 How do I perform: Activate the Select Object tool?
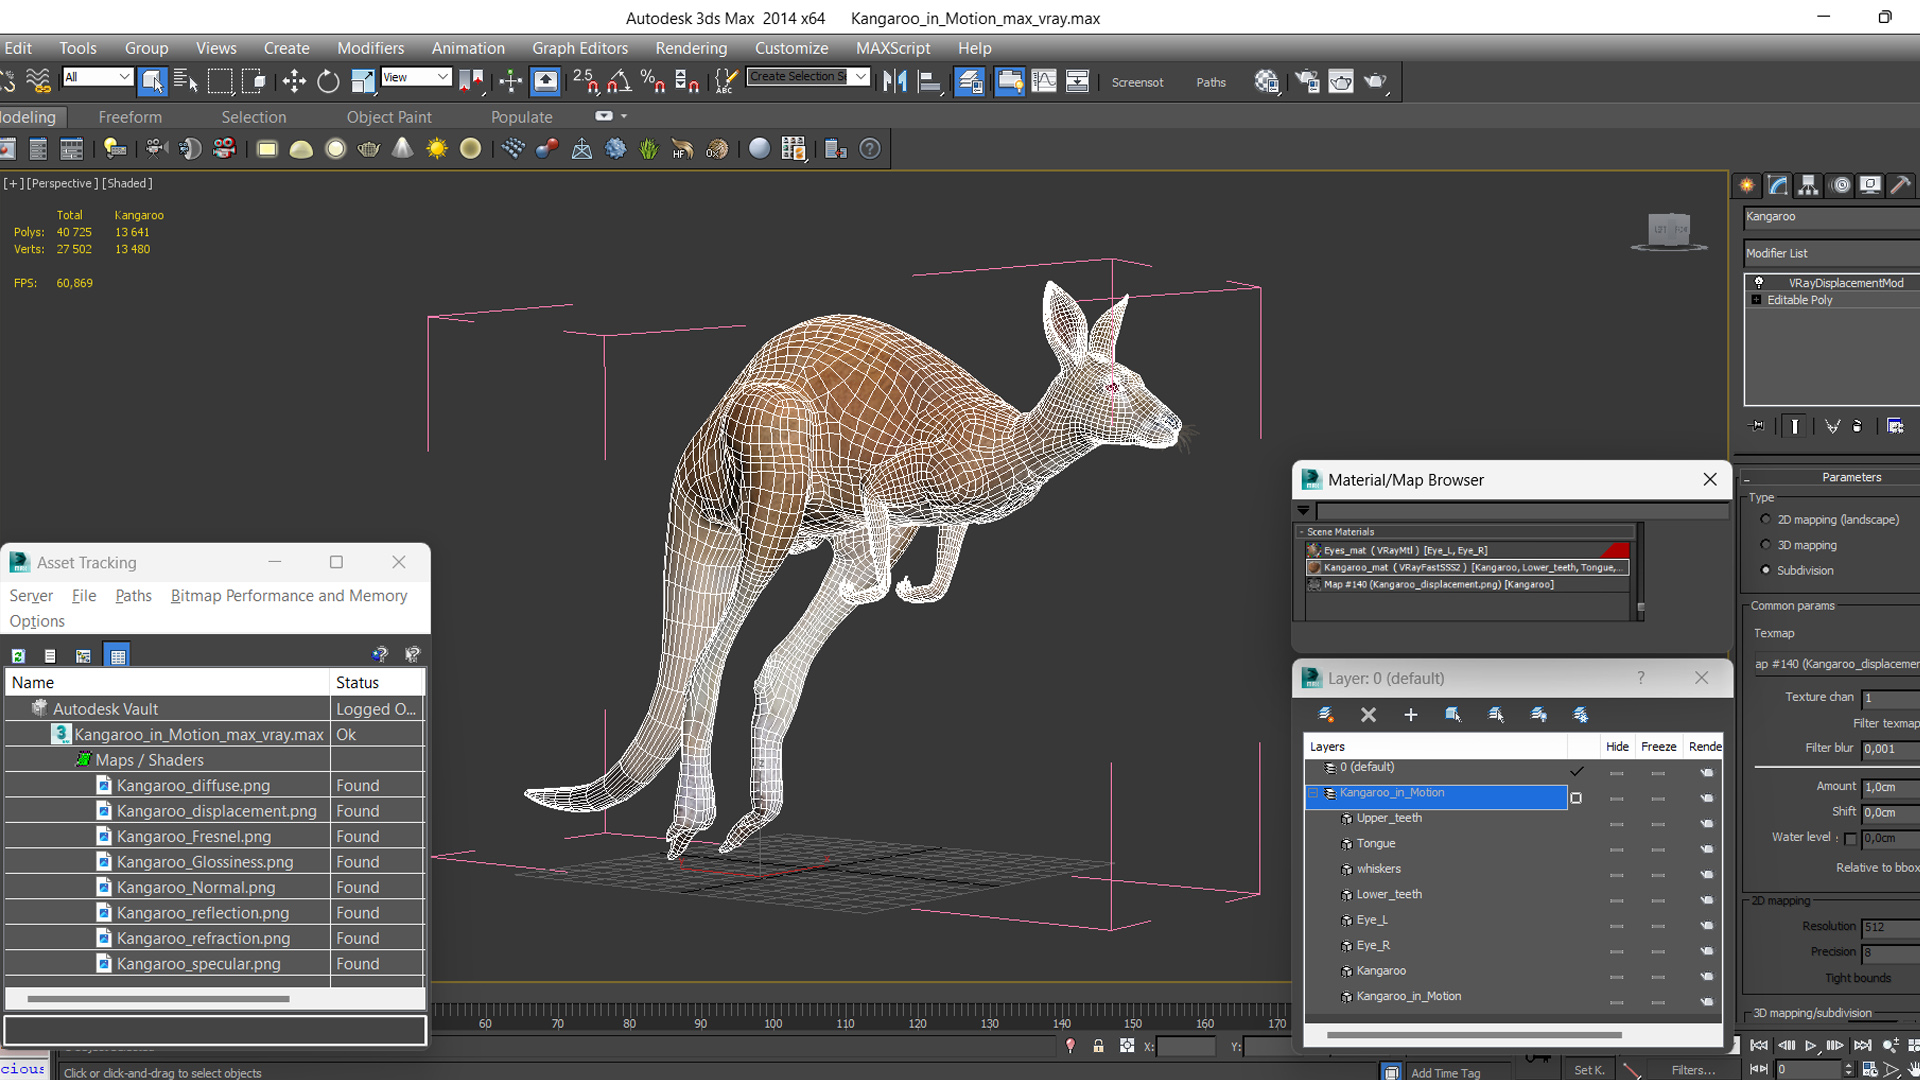click(152, 81)
